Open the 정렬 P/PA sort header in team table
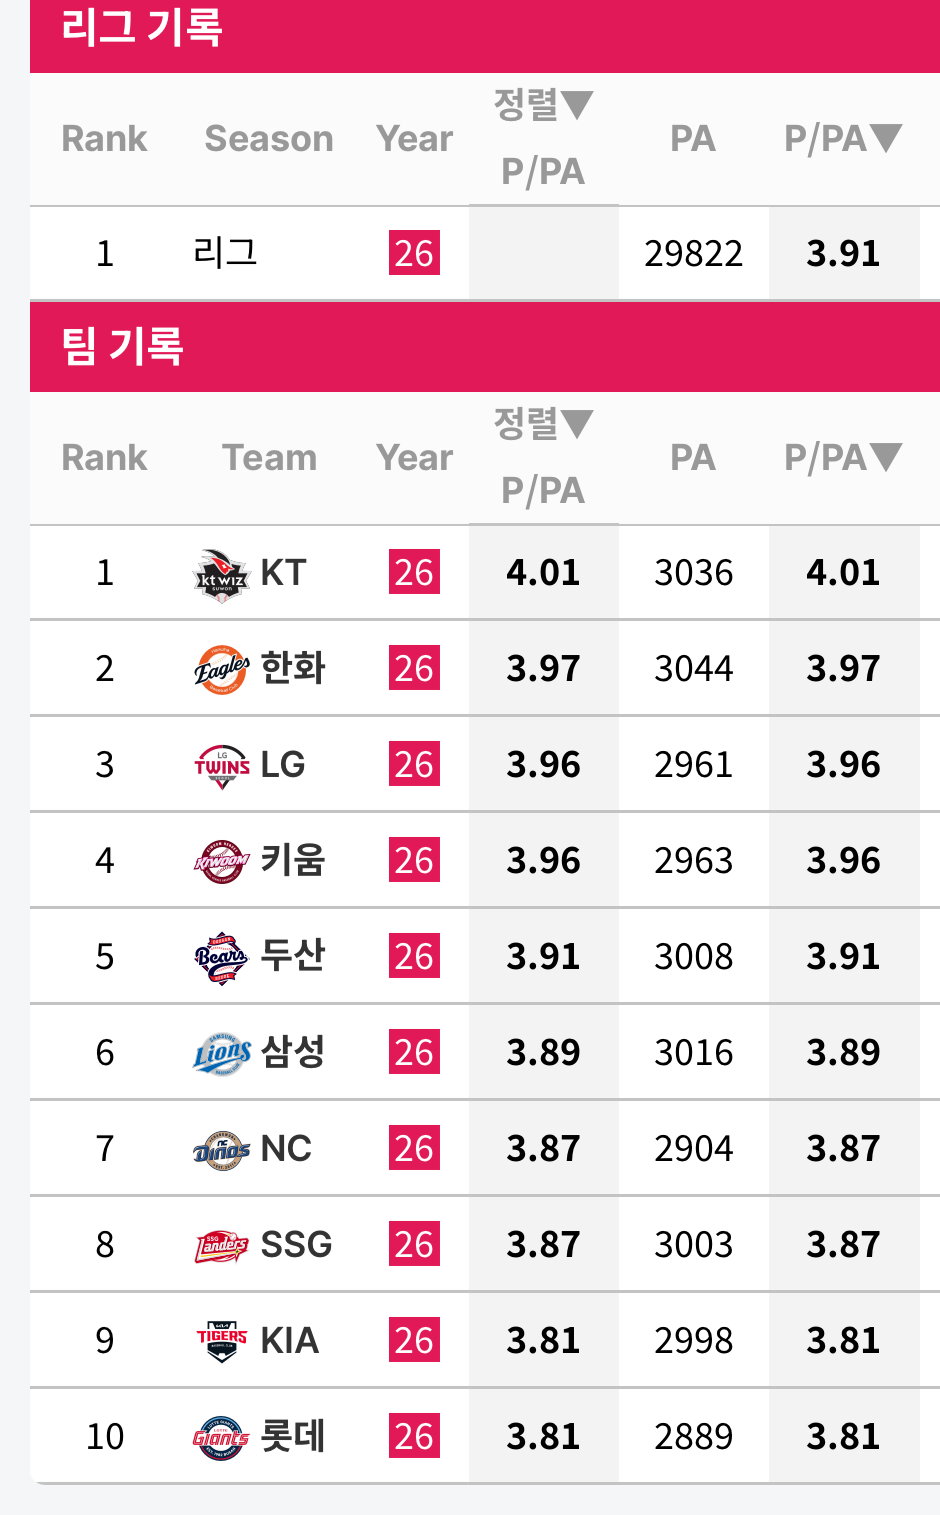The height and width of the screenshot is (1515, 940). tap(543, 458)
